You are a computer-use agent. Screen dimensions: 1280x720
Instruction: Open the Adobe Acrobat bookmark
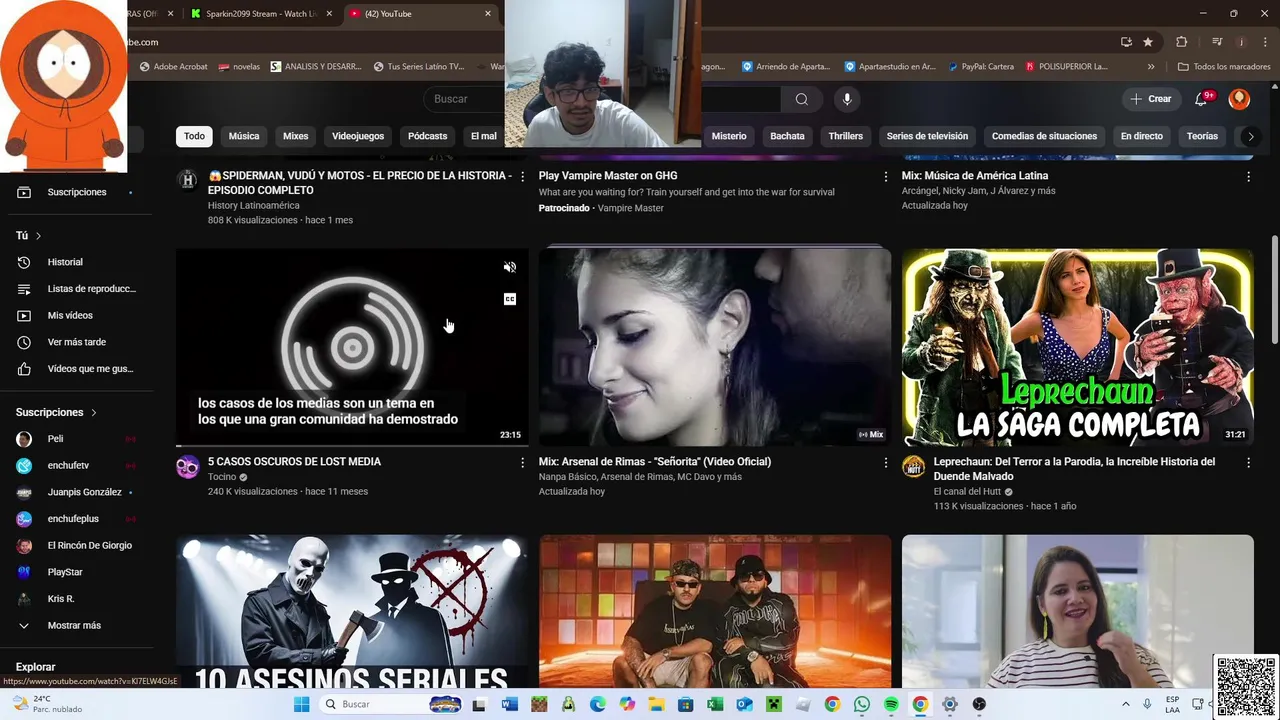tap(173, 67)
